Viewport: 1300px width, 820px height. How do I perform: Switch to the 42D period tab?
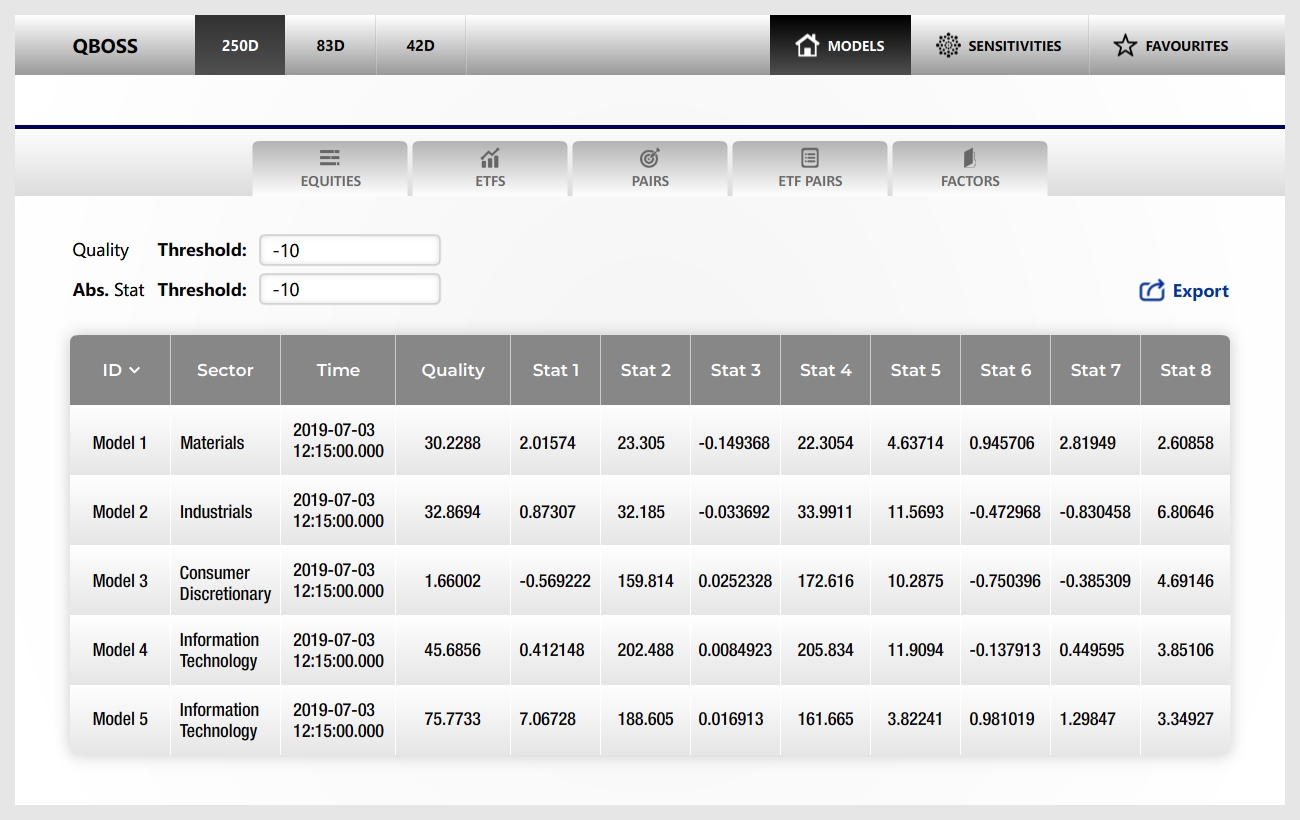click(420, 45)
